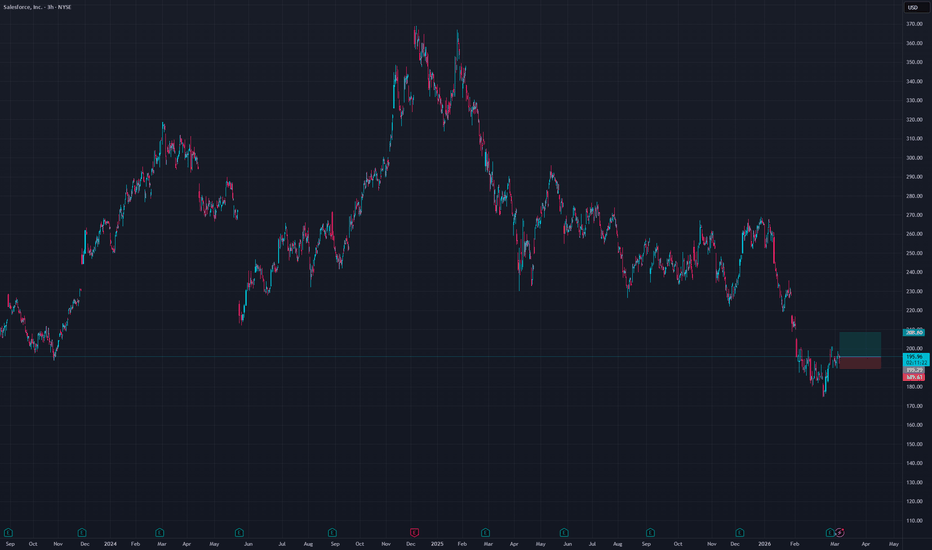932x550 pixels.
Task: Open the earnings marker above Mar 2025
Action: 485,532
